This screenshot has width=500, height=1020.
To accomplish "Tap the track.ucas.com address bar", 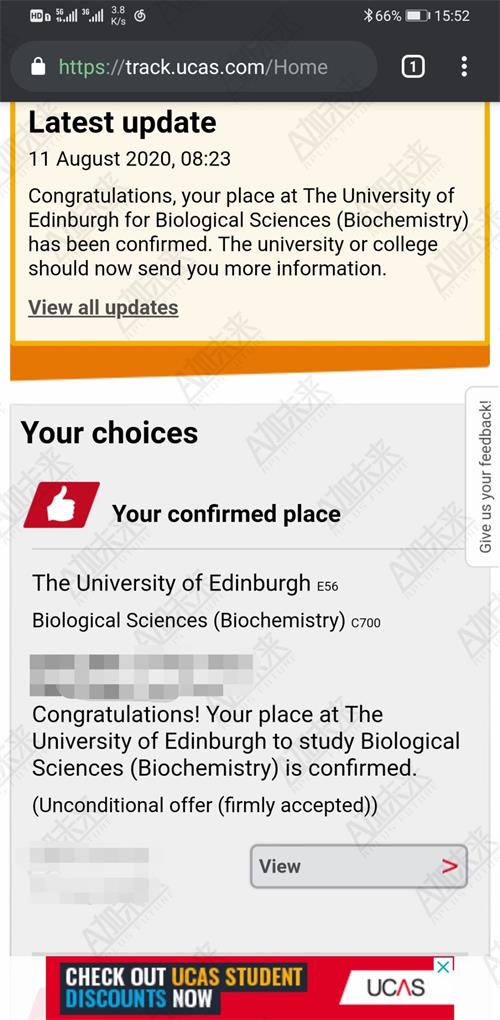I will 194,66.
